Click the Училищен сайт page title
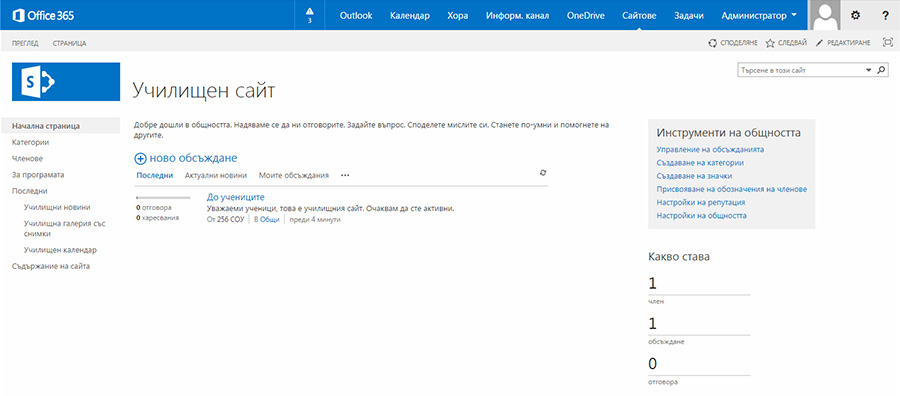900x396 pixels. pos(204,90)
